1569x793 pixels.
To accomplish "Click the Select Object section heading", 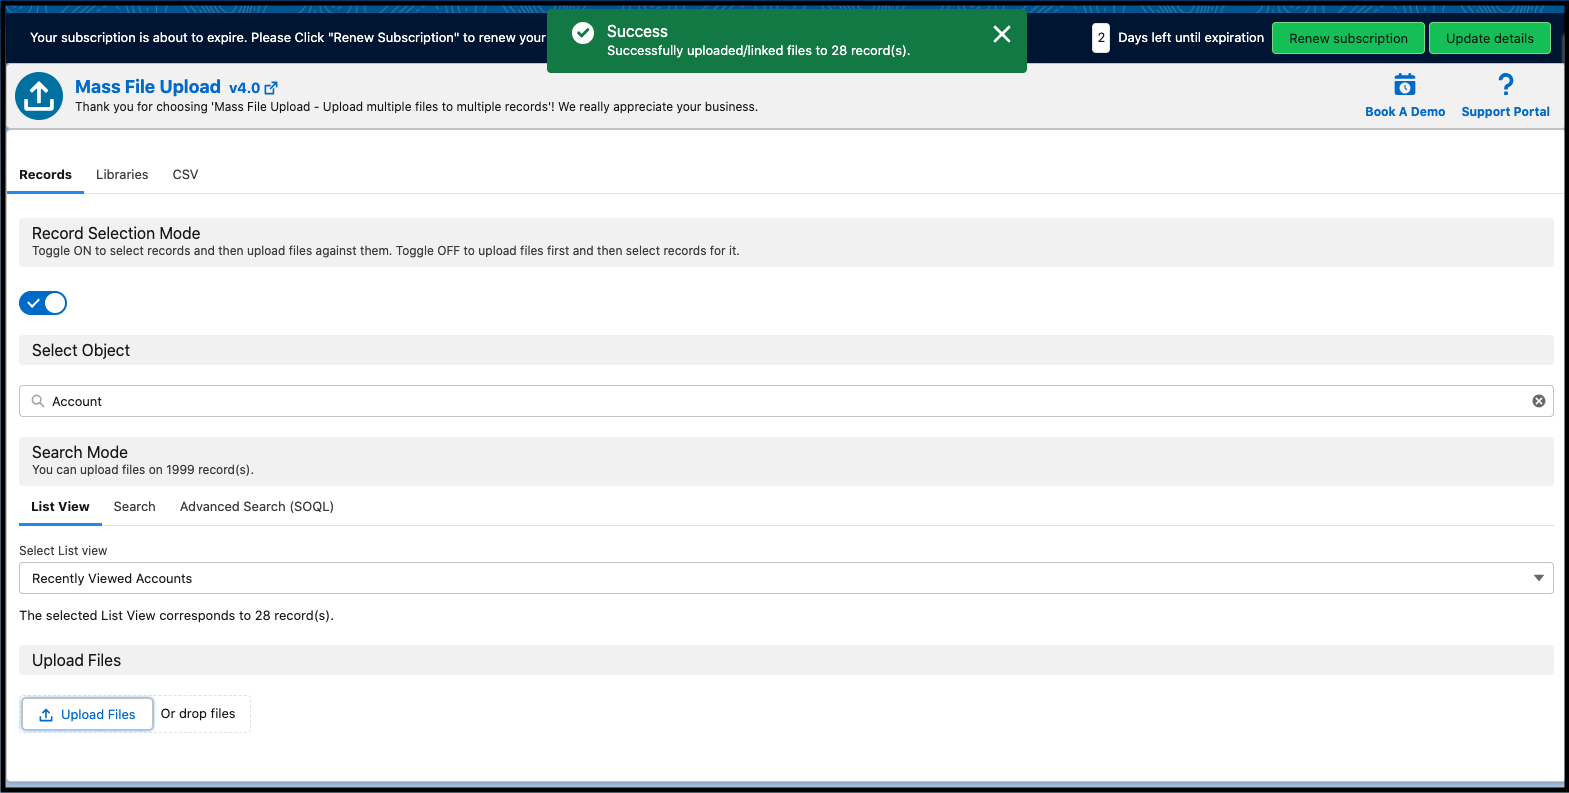I will pyautogui.click(x=81, y=350).
